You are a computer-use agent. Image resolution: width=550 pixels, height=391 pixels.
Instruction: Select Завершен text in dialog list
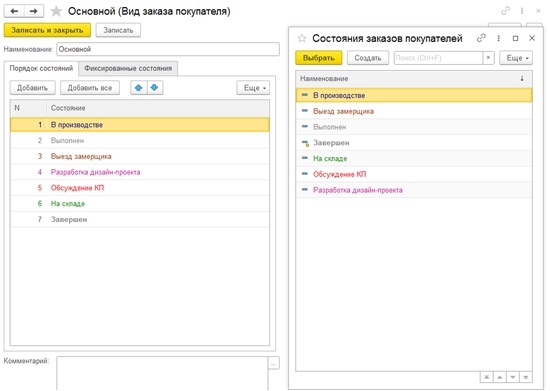tap(331, 143)
